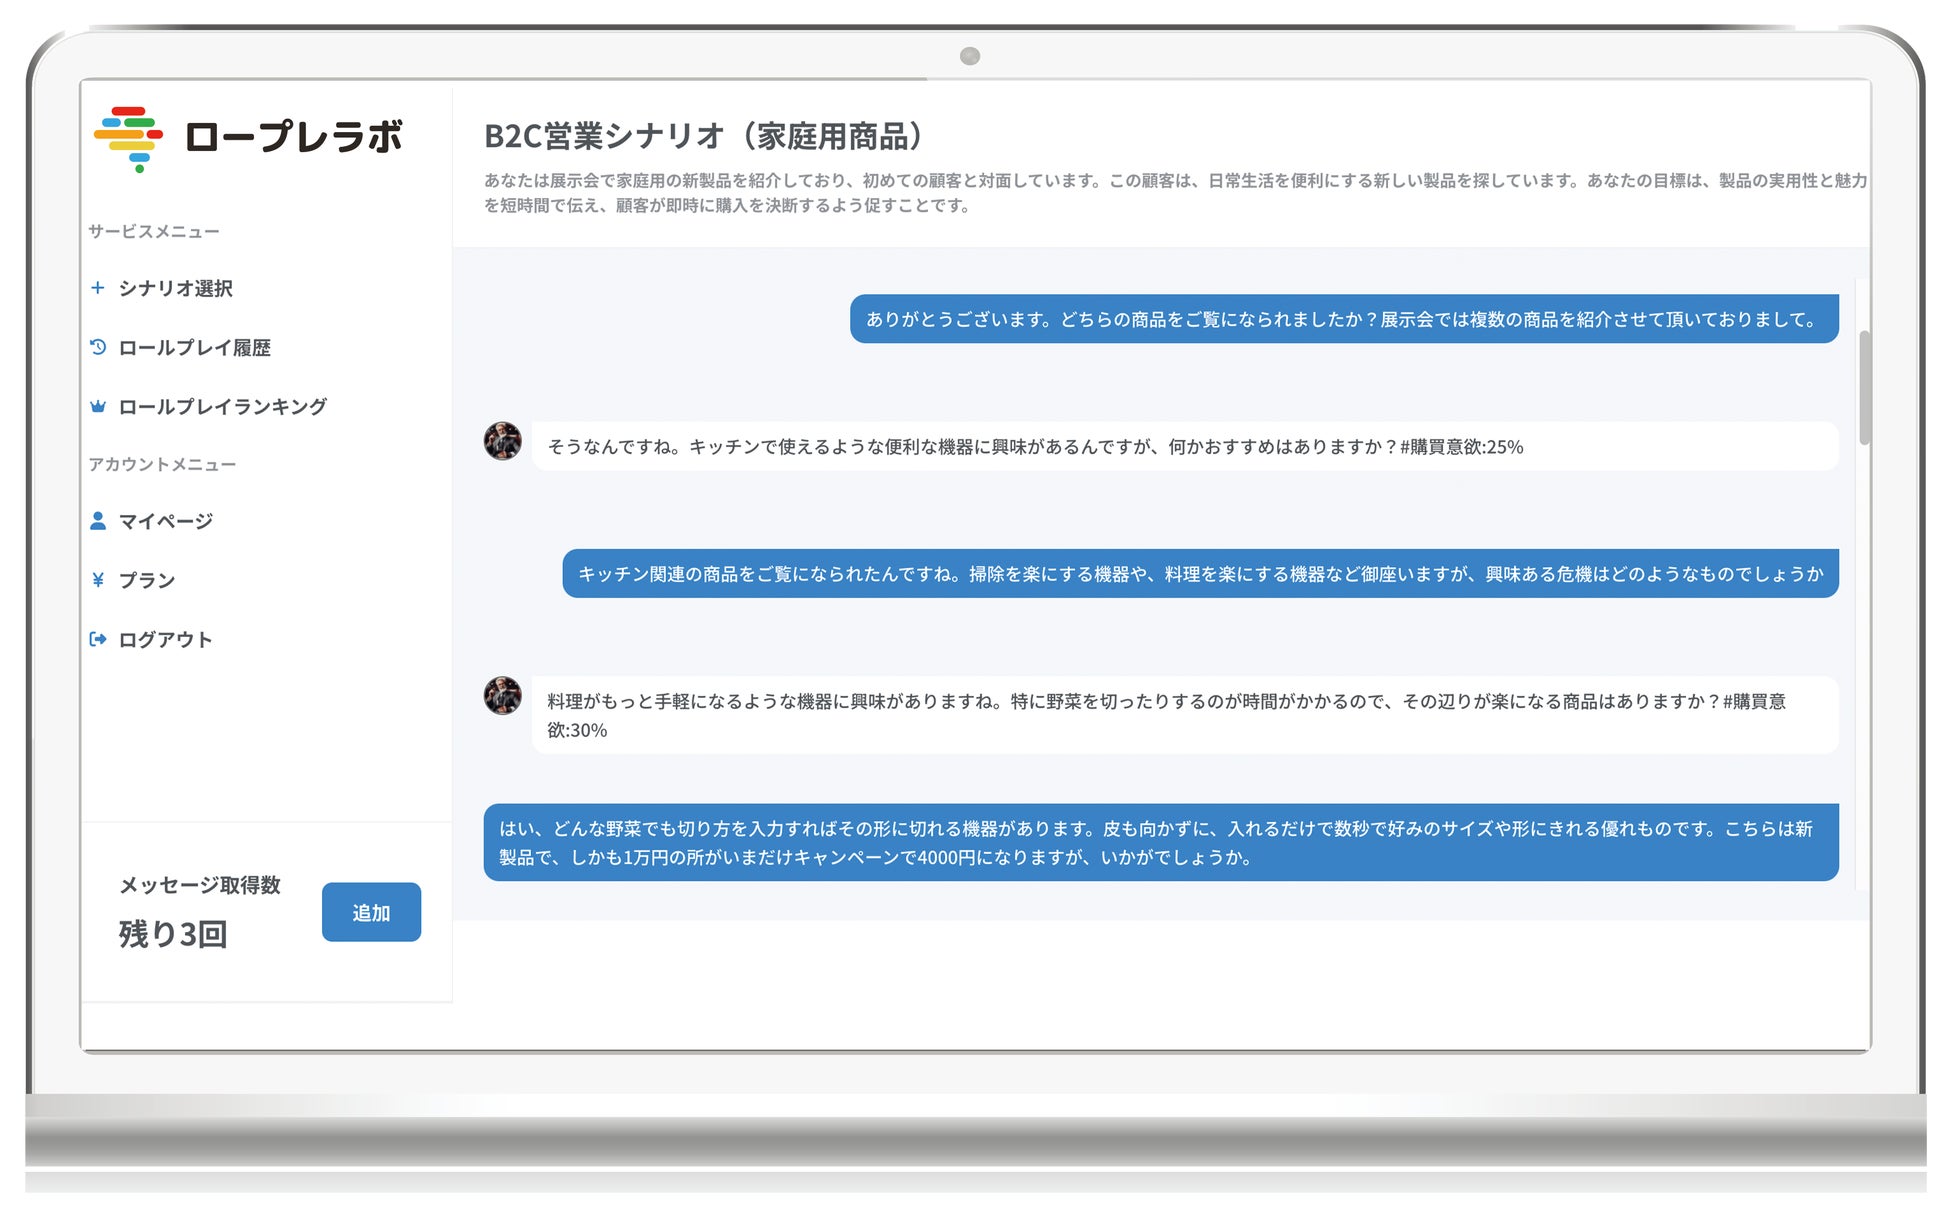Select プラン menu entry
The width and height of the screenshot is (1950, 1218).
[x=146, y=580]
